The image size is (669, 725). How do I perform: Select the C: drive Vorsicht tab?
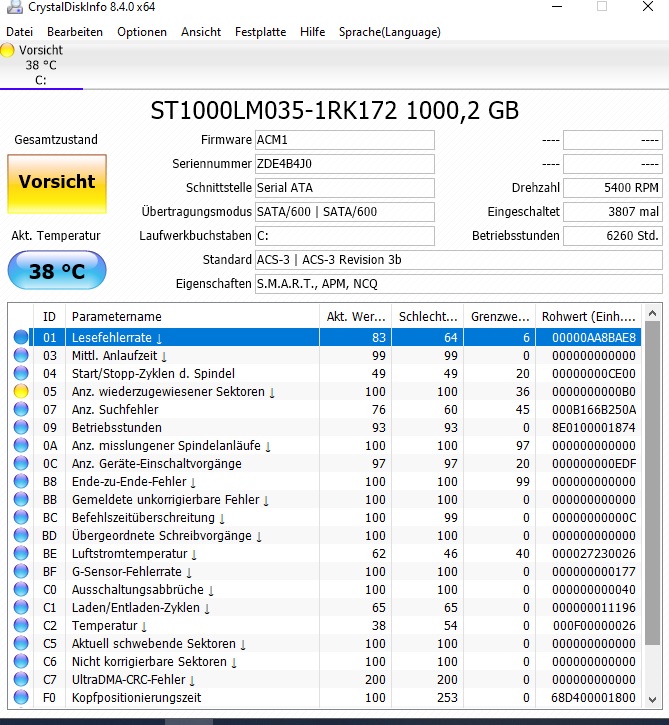click(x=41, y=65)
